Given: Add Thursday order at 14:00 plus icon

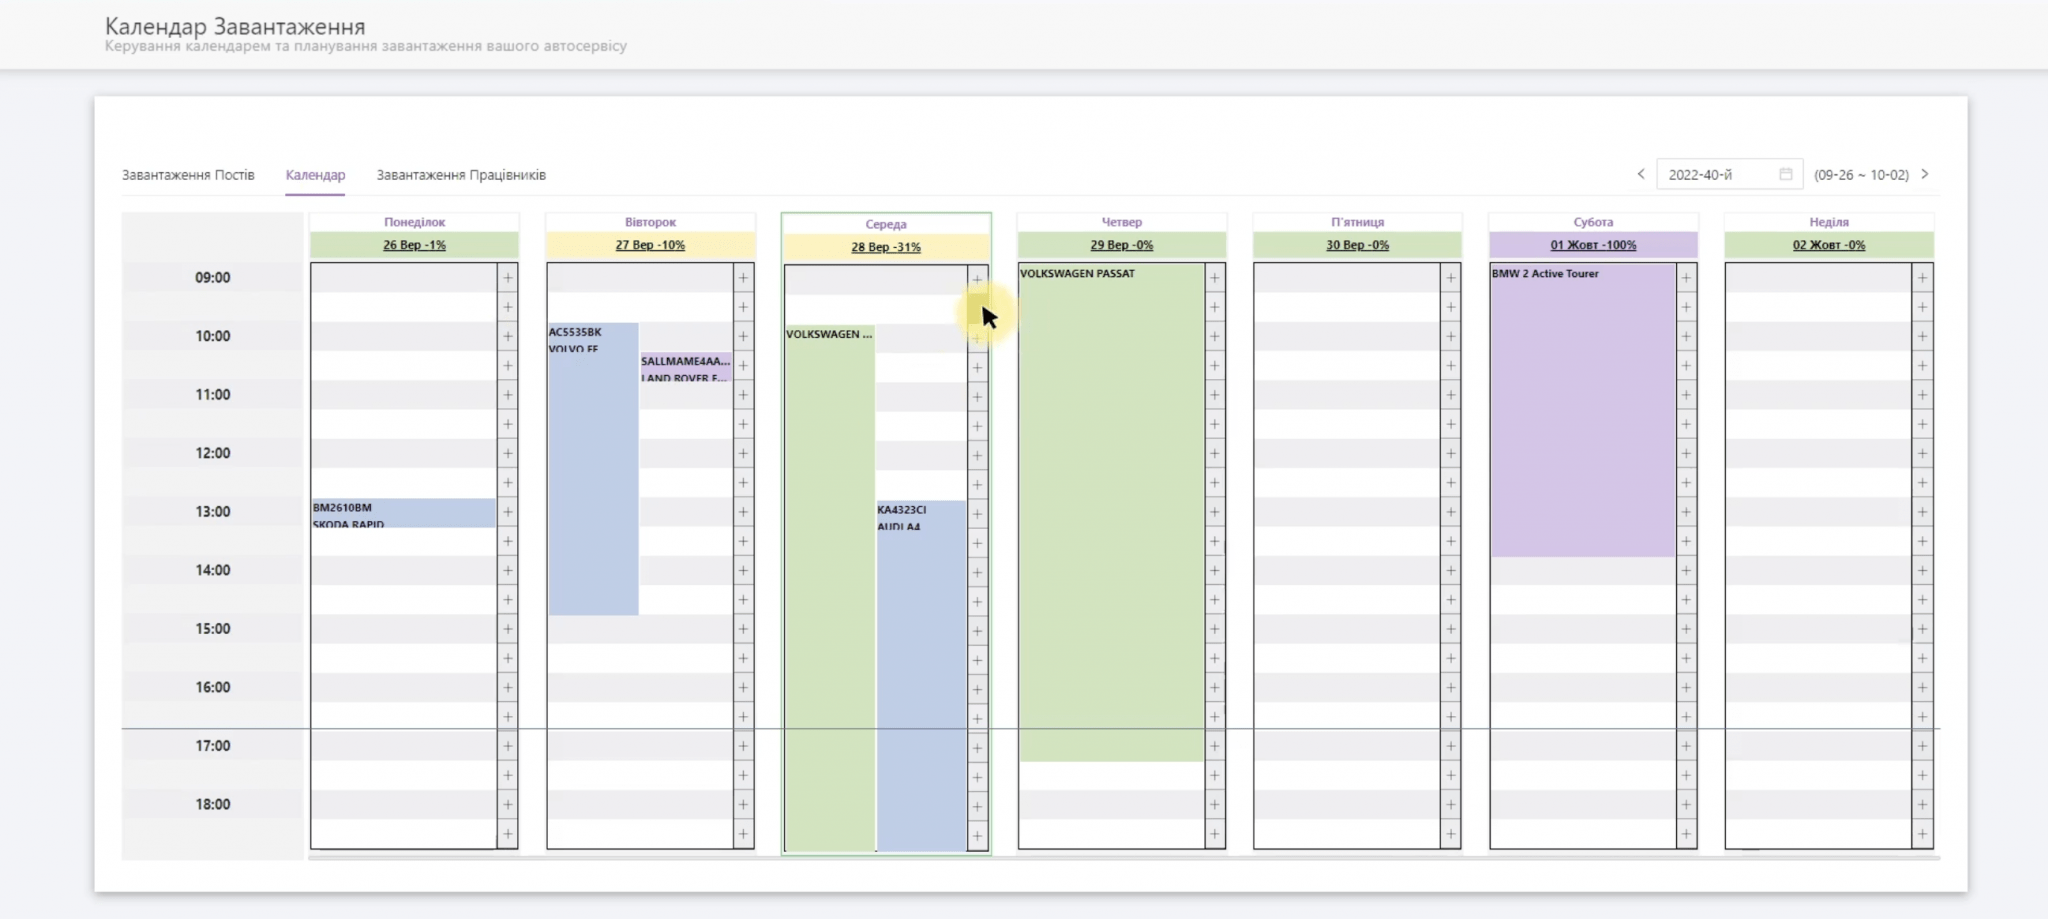Looking at the screenshot, I should tap(1215, 571).
